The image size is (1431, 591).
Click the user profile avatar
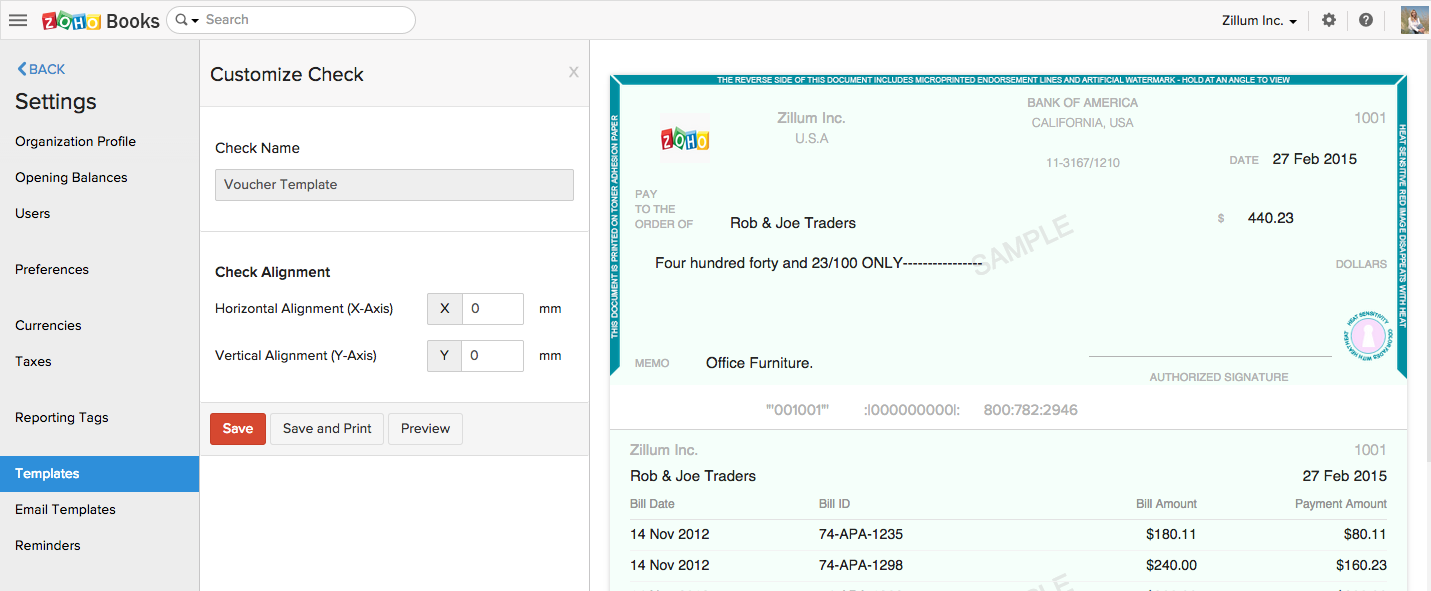1414,20
